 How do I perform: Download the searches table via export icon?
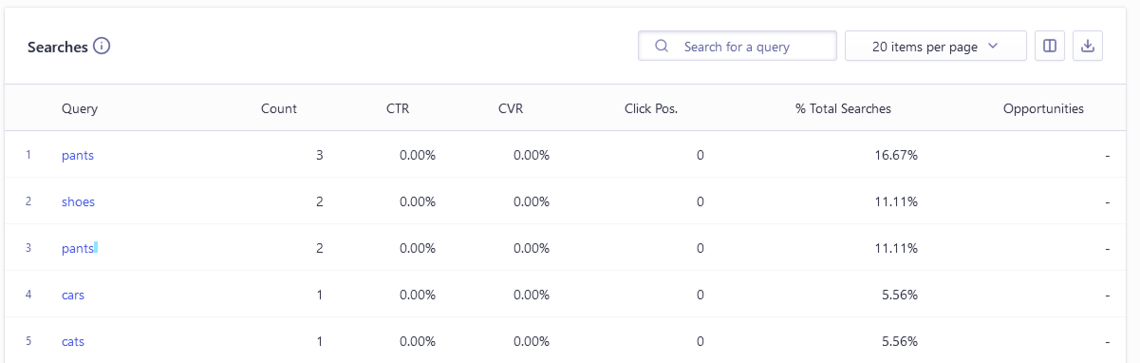[1088, 46]
